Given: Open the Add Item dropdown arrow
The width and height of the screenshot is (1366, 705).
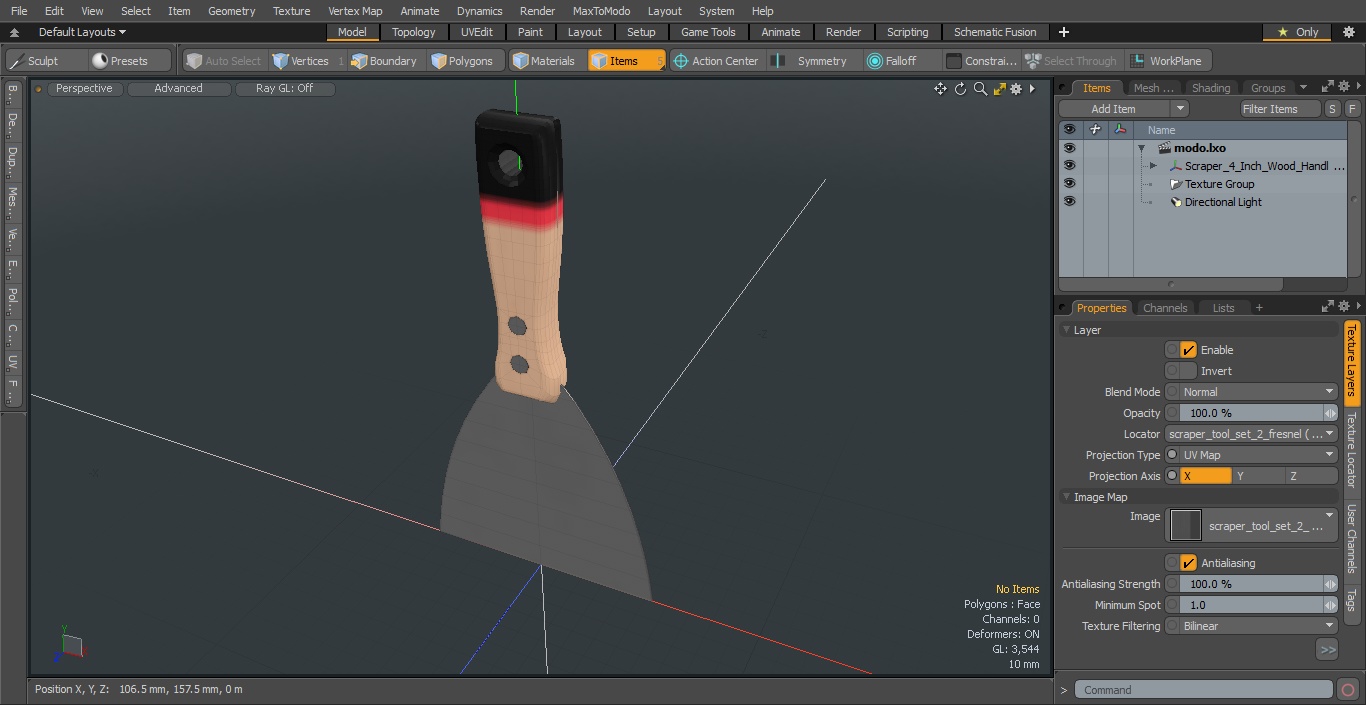Looking at the screenshot, I should pos(1180,109).
